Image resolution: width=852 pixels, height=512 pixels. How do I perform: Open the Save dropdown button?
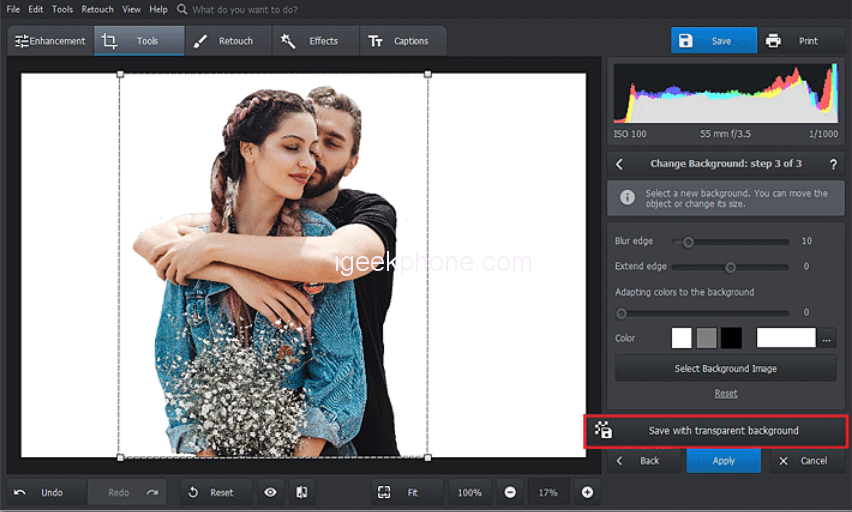[x=714, y=41]
